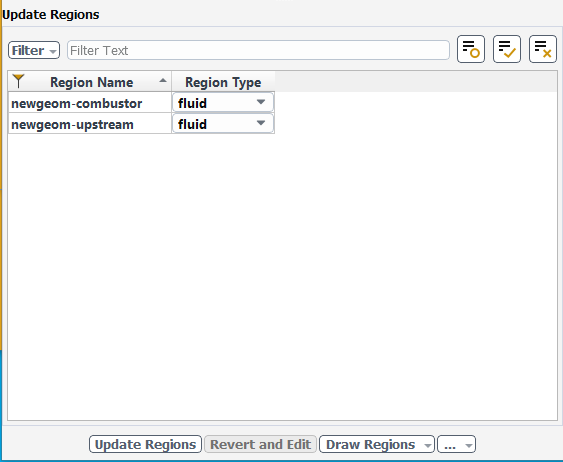This screenshot has width=563, height=462.
Task: Select the newgeom-upstream row
Action: pos(90,124)
